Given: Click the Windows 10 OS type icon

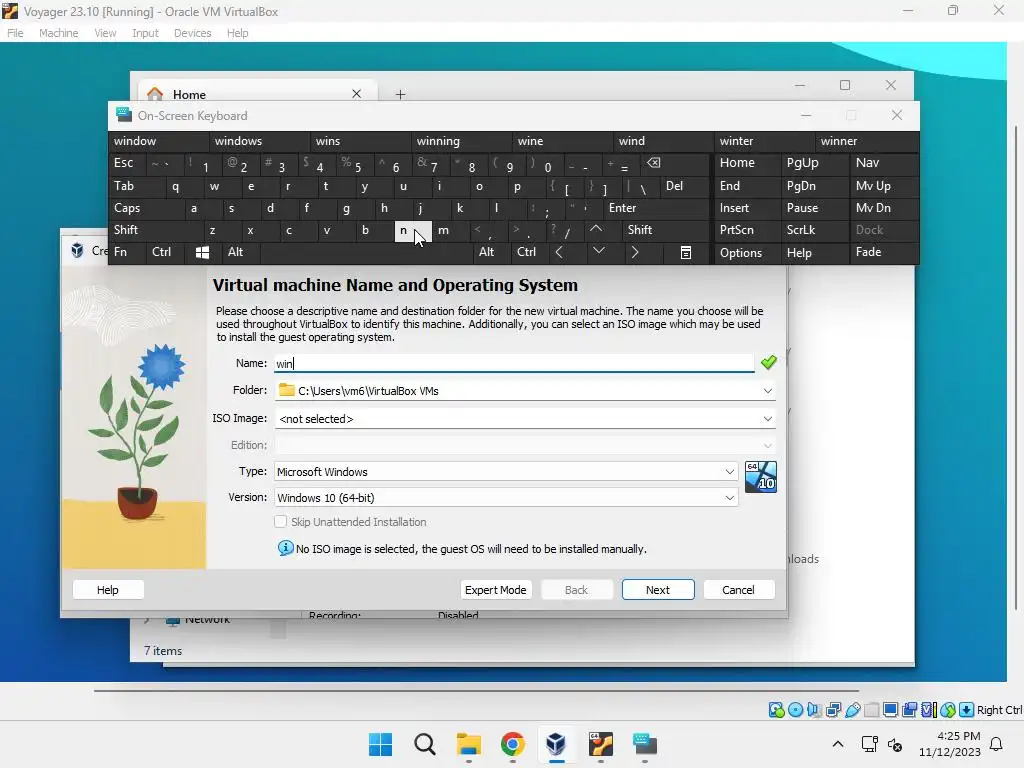Looking at the screenshot, I should coord(761,477).
